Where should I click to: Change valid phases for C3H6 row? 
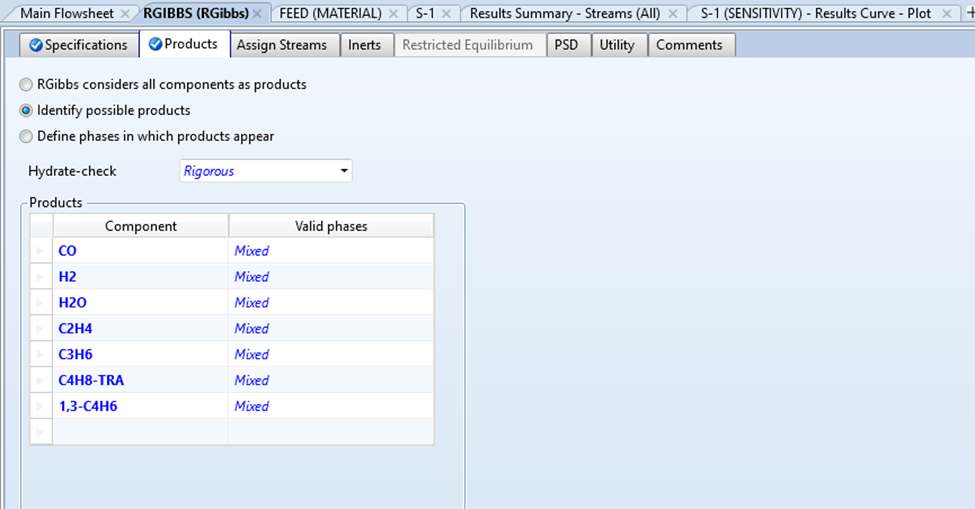(x=331, y=354)
